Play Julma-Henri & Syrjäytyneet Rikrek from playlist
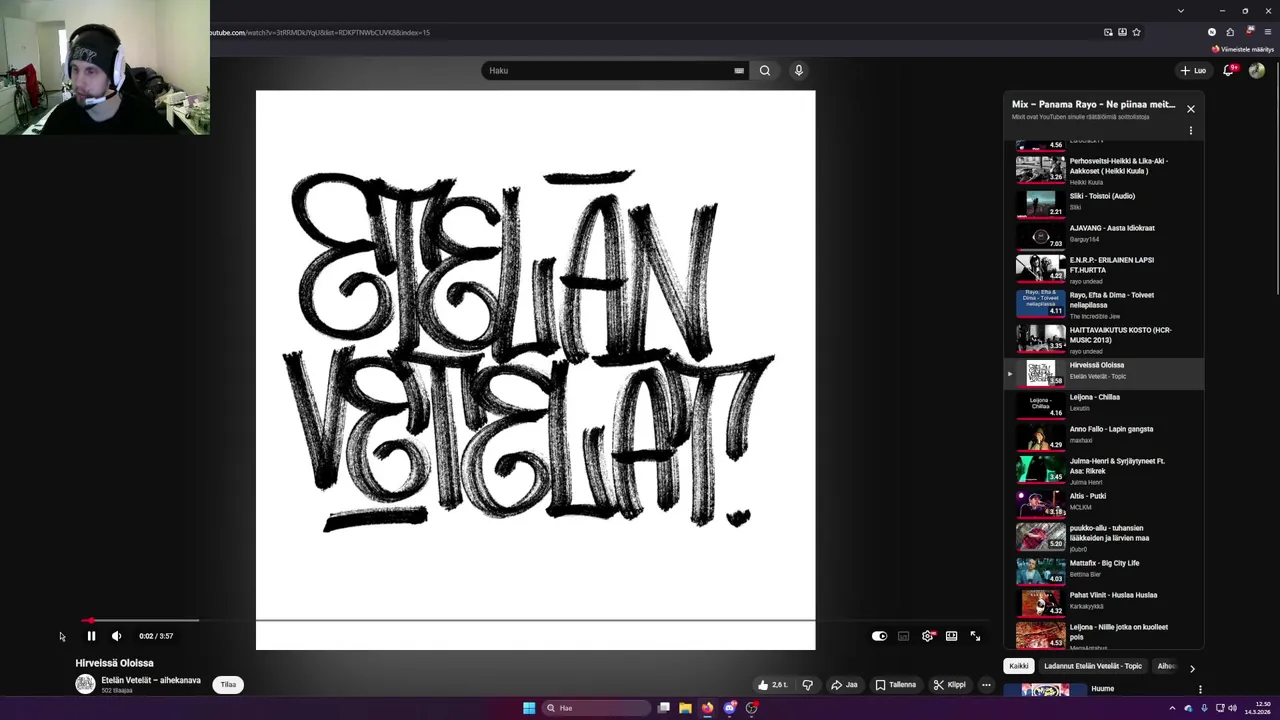Viewport: 1280px width, 720px height. point(1104,470)
